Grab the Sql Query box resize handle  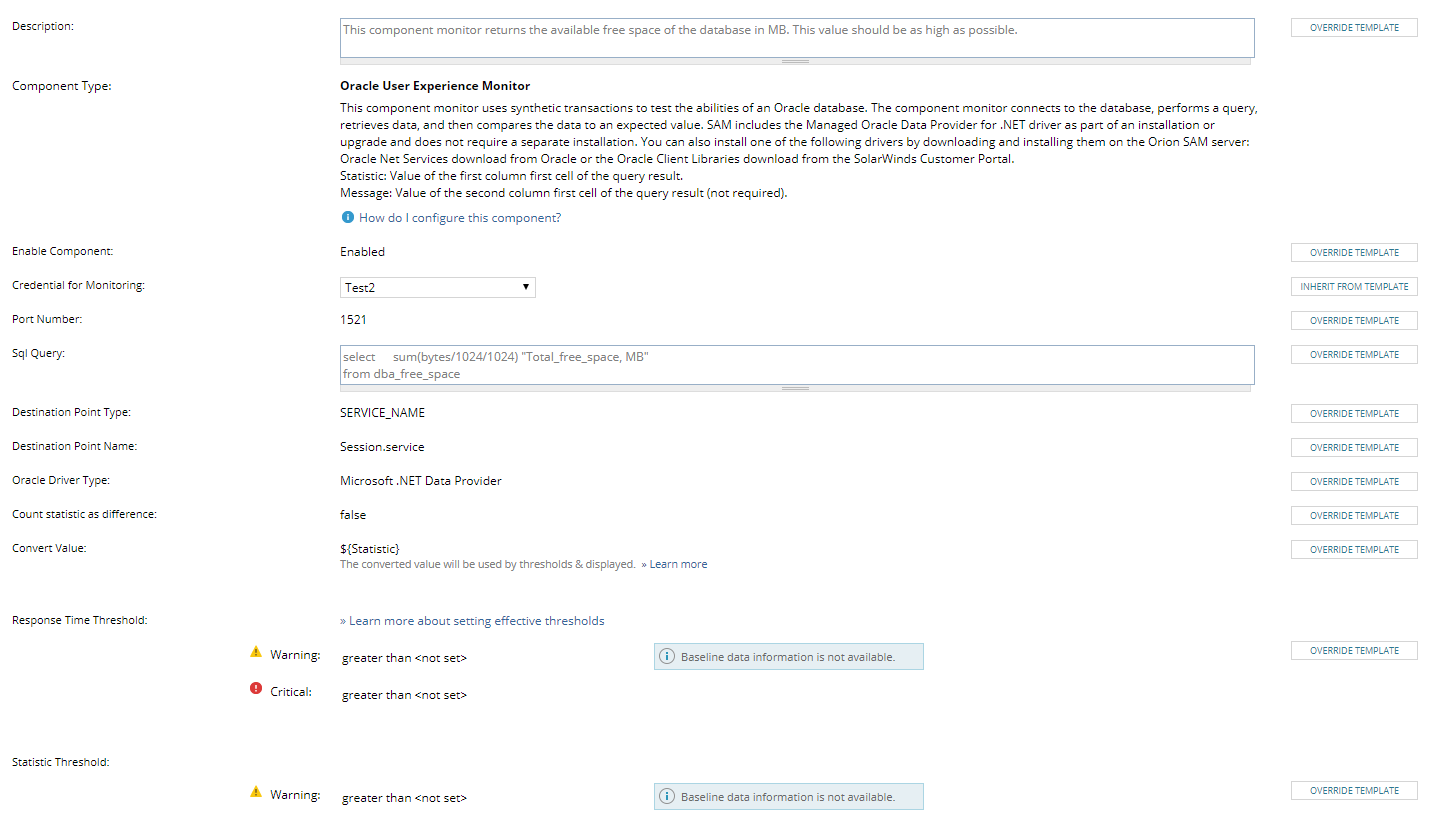click(796, 388)
